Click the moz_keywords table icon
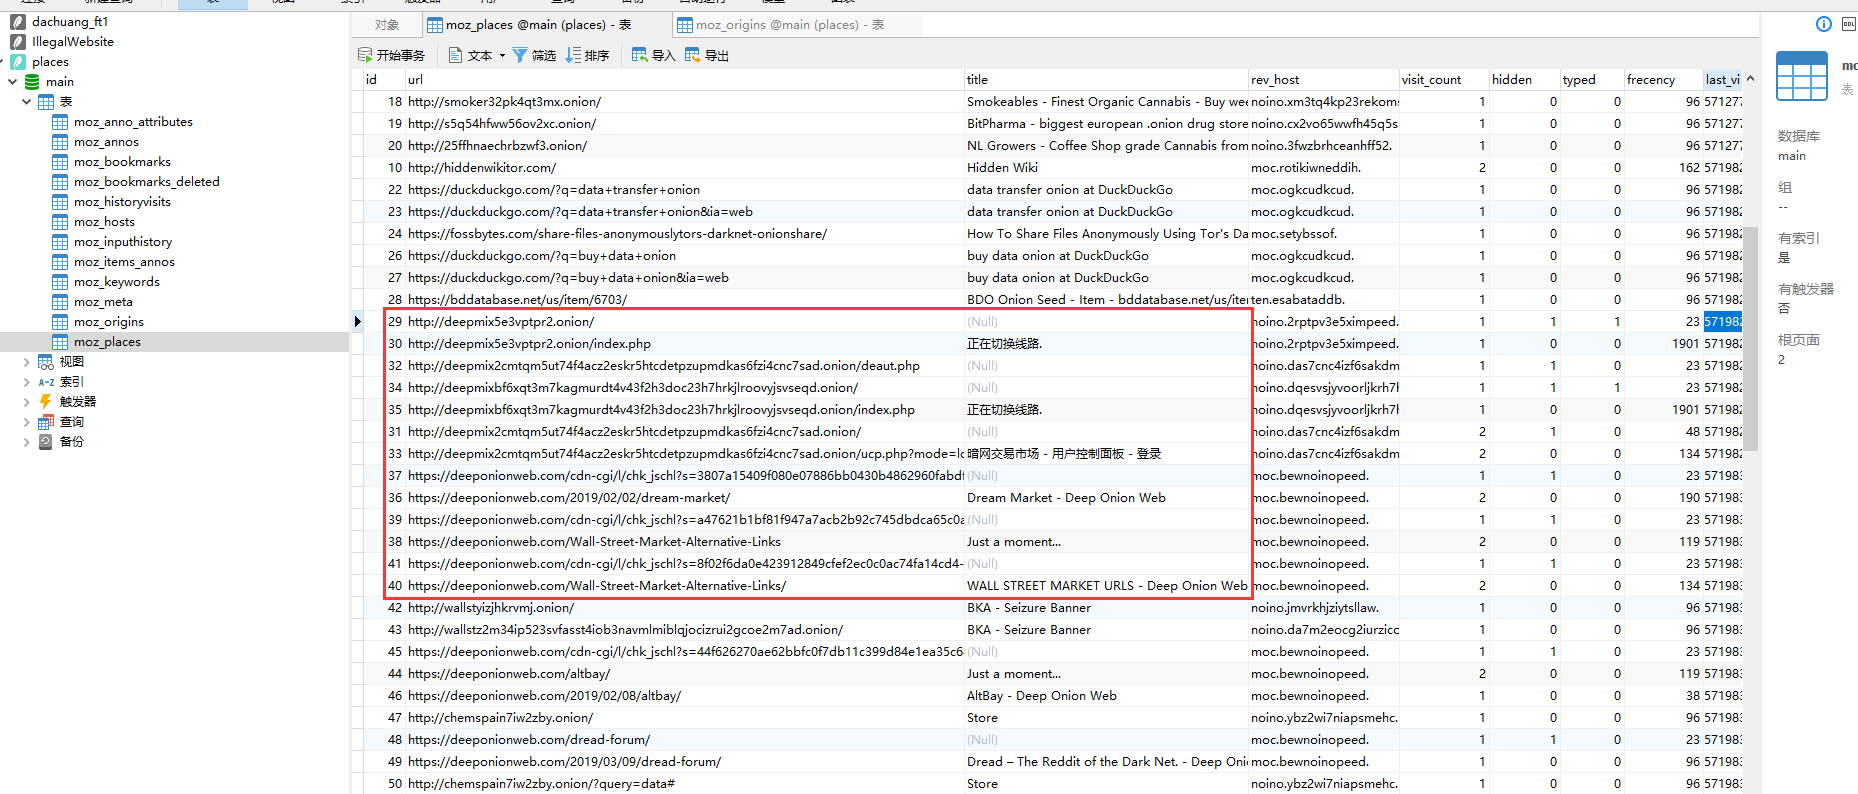 tap(60, 281)
